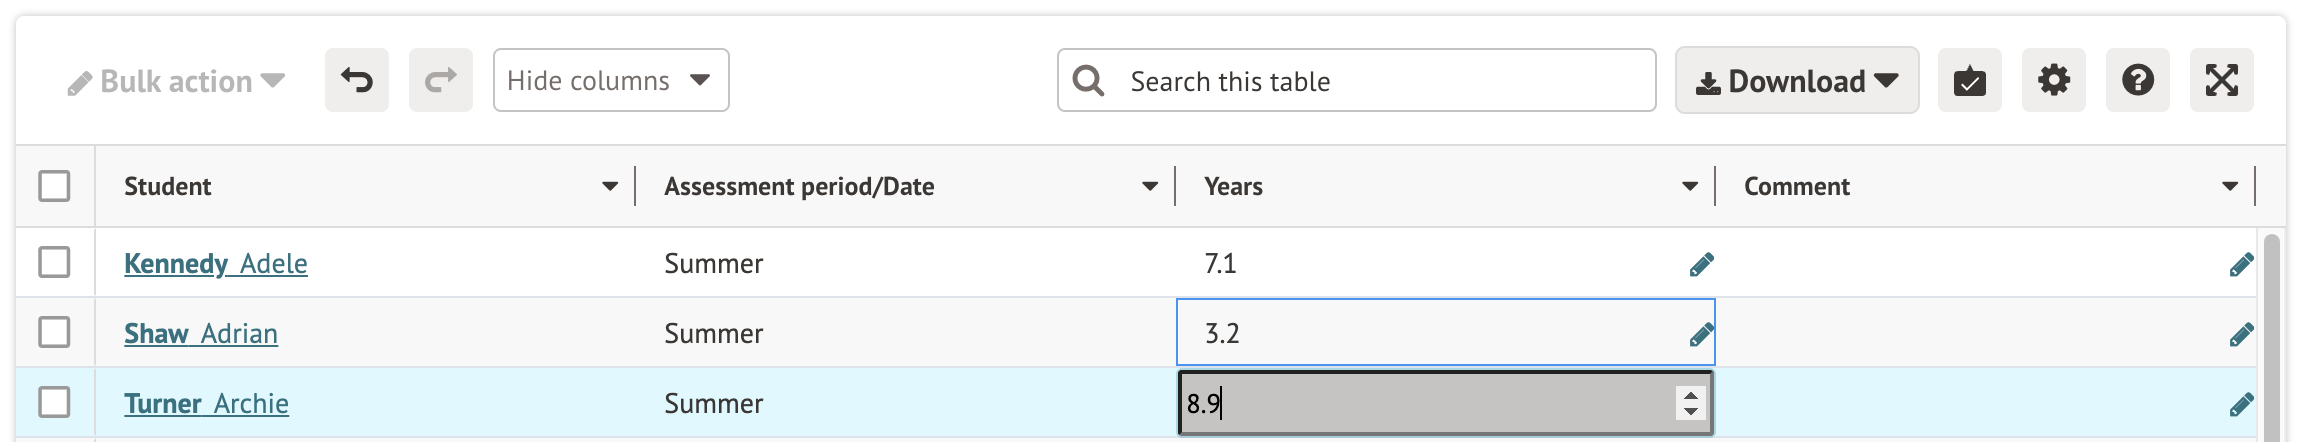Open the Bulk action menu
Viewport: 2306px width, 442px height.
(177, 81)
